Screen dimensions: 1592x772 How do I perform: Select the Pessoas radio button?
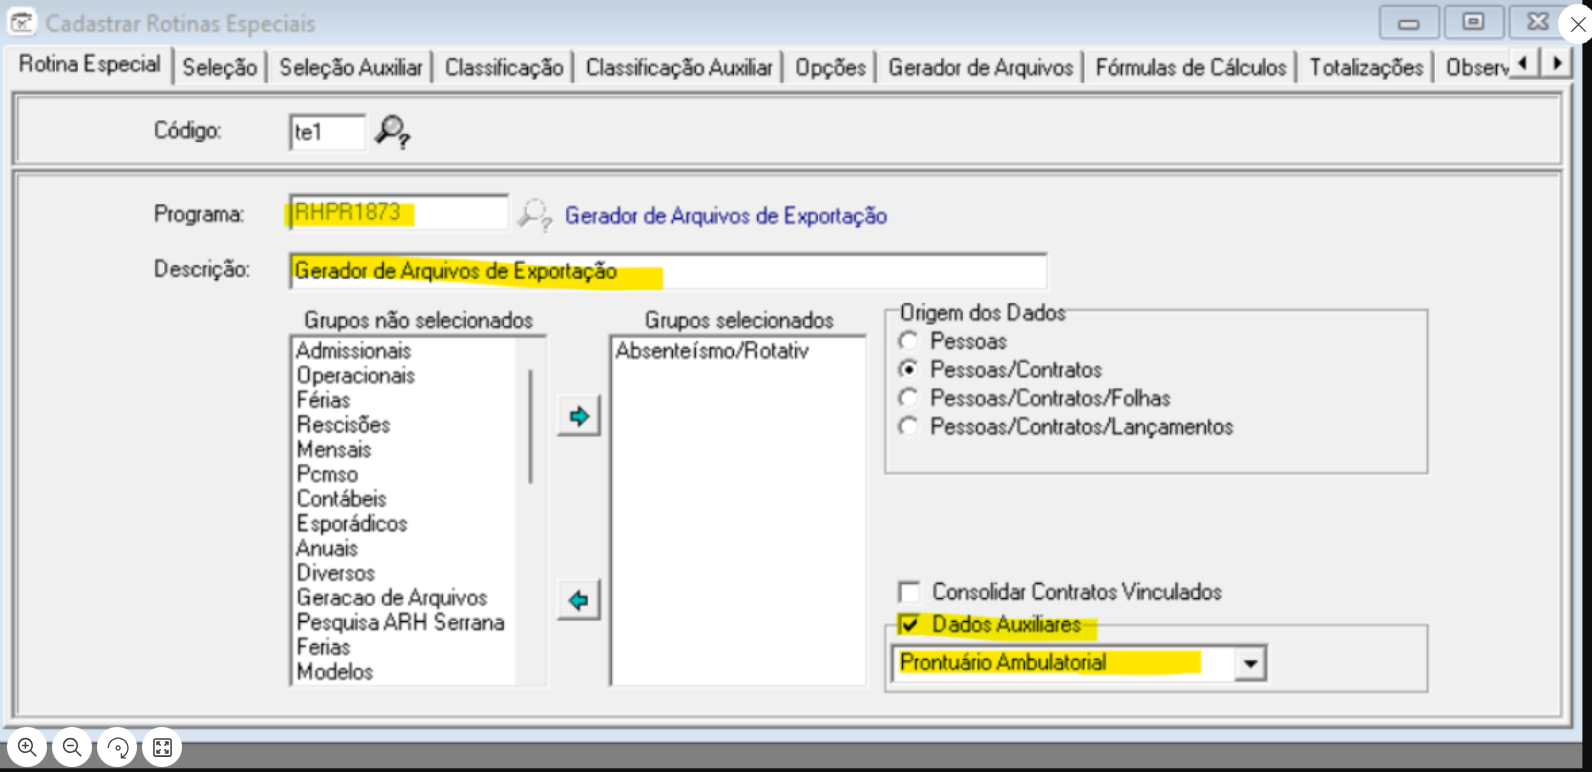coord(908,341)
